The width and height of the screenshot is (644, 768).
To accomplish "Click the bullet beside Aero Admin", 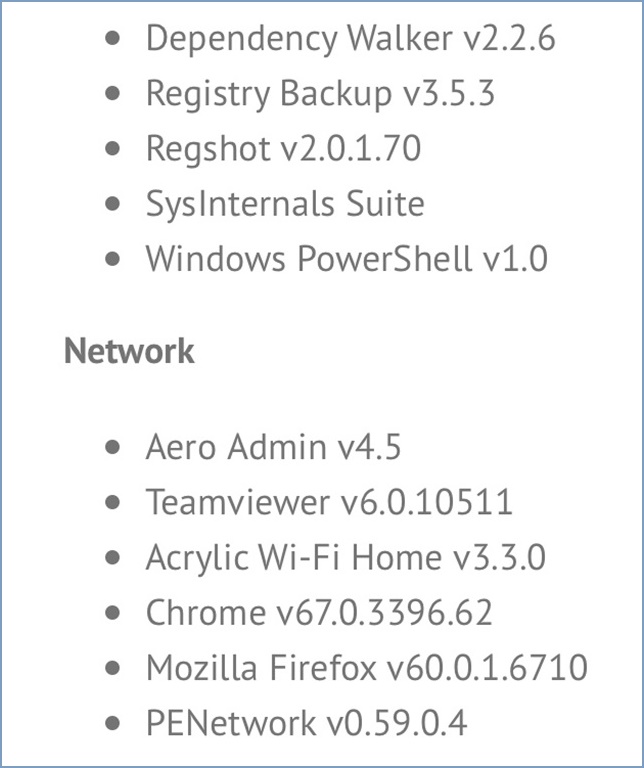I will [x=113, y=447].
